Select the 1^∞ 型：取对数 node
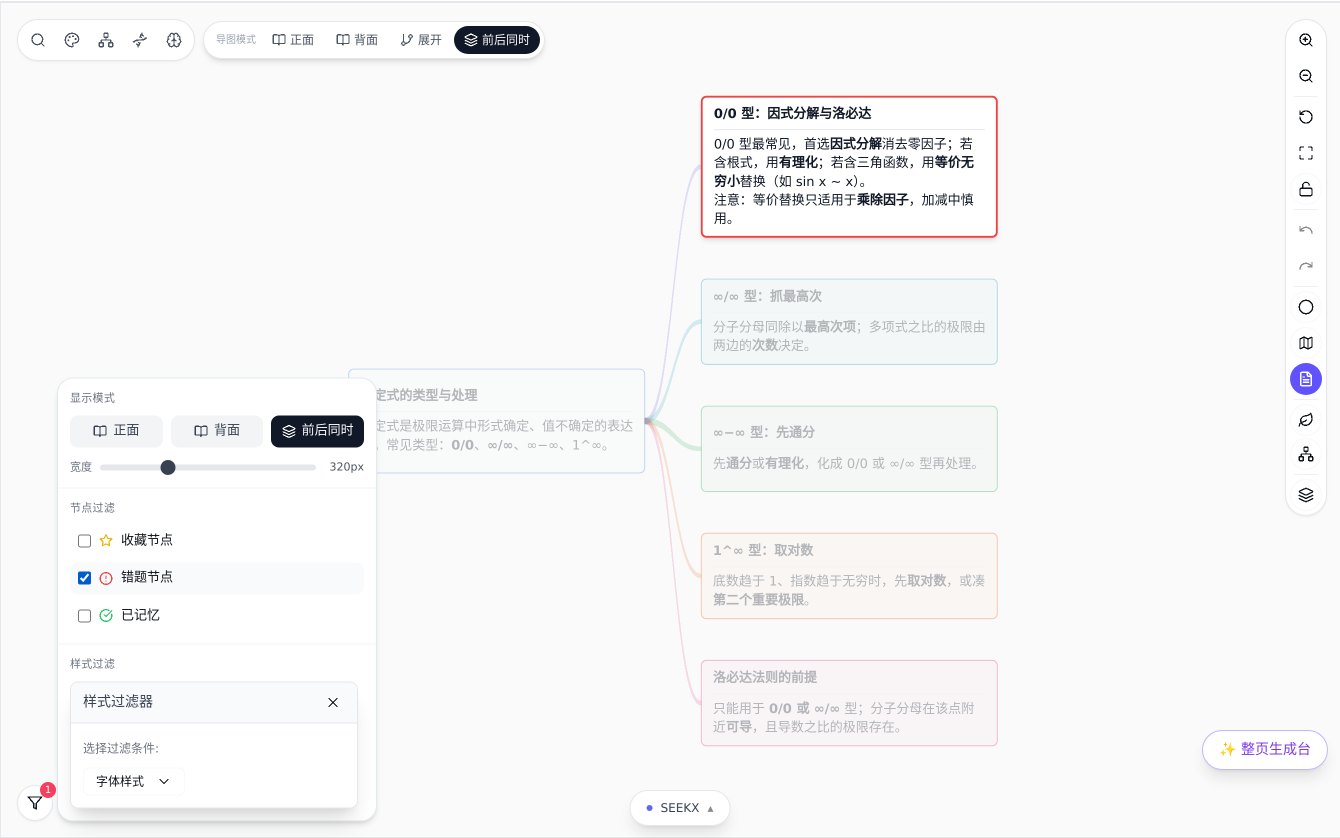 click(849, 576)
